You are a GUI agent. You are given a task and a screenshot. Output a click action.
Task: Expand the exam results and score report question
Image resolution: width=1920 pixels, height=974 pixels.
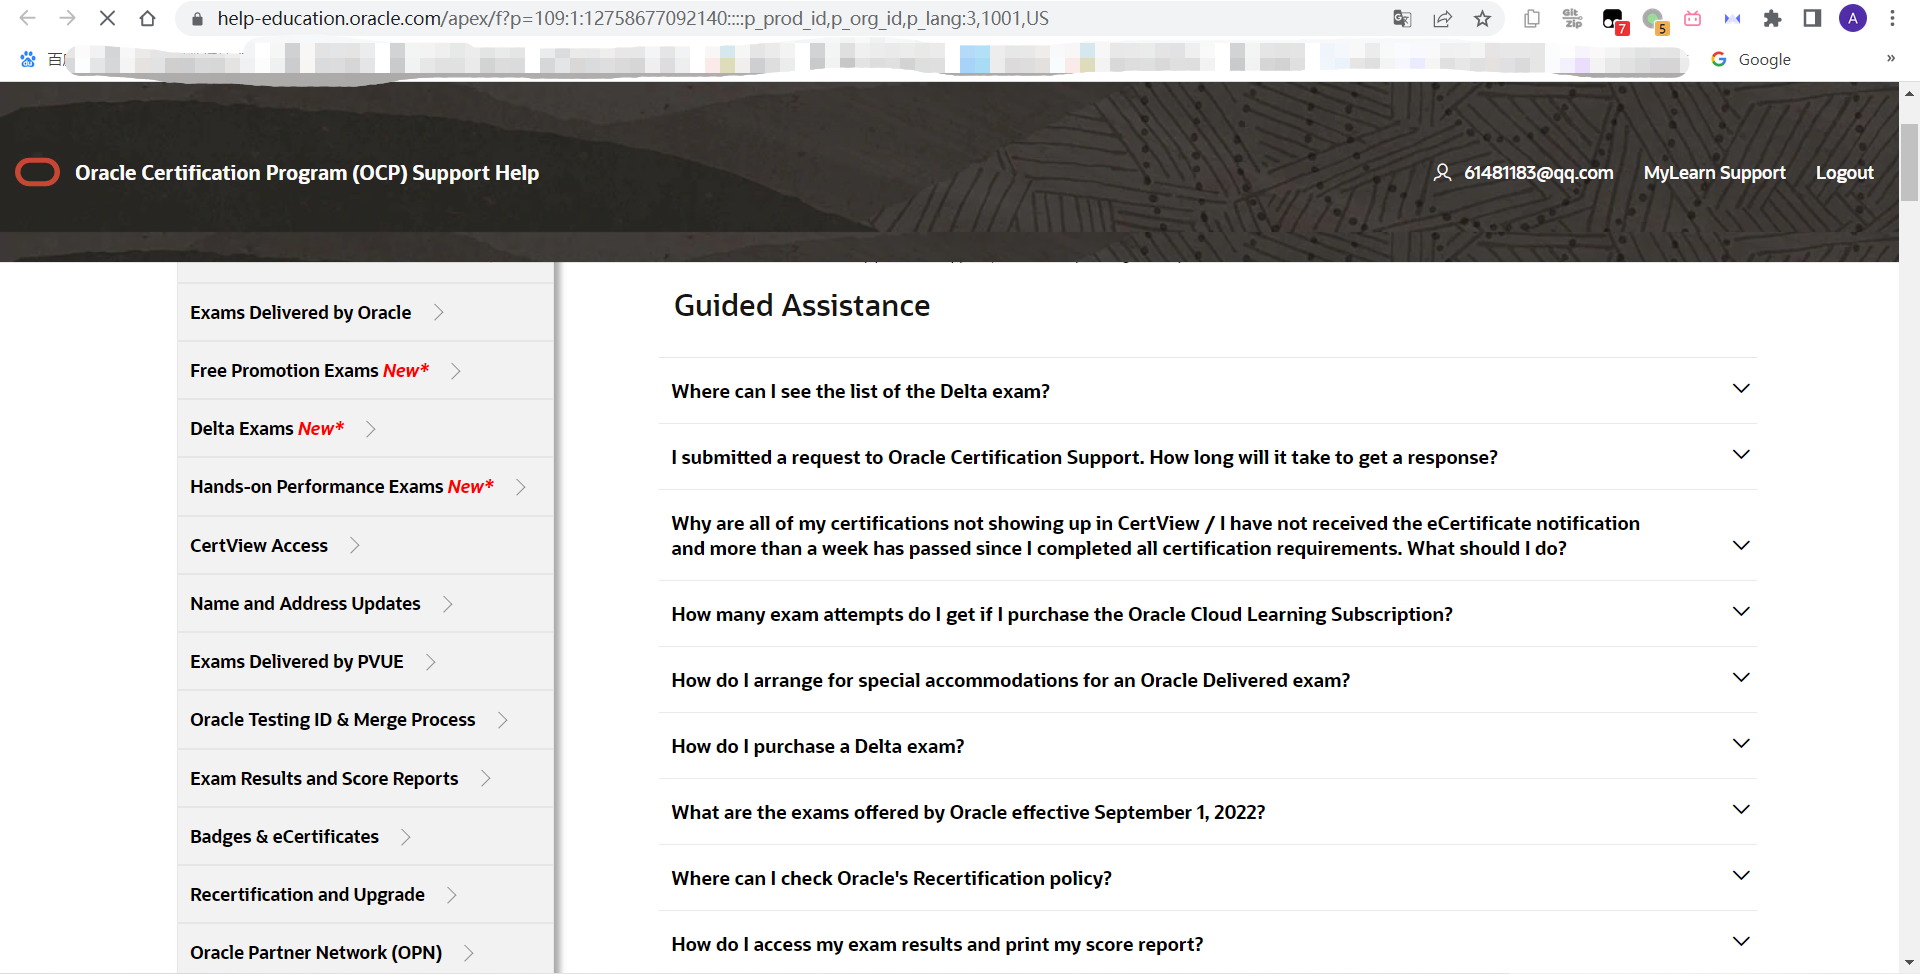click(1208, 943)
